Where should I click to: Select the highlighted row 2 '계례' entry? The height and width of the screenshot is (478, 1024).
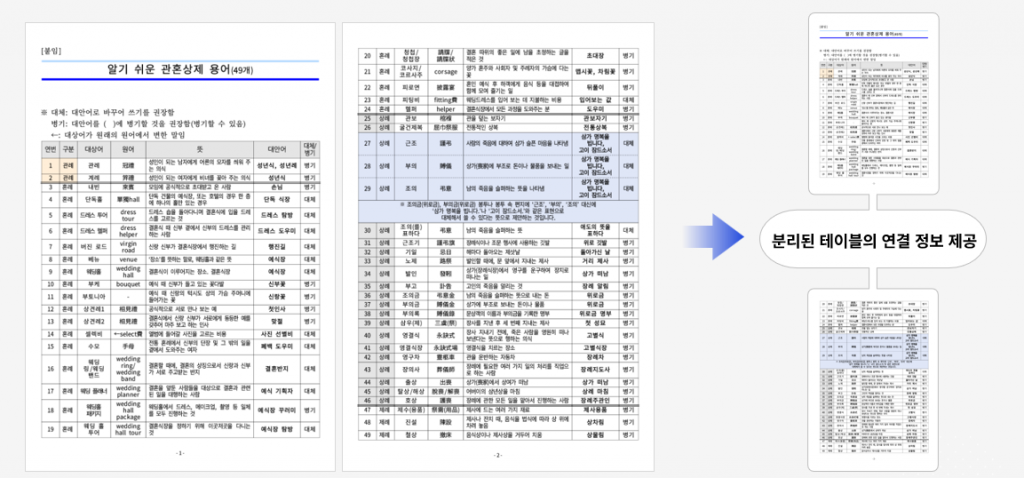(x=93, y=176)
